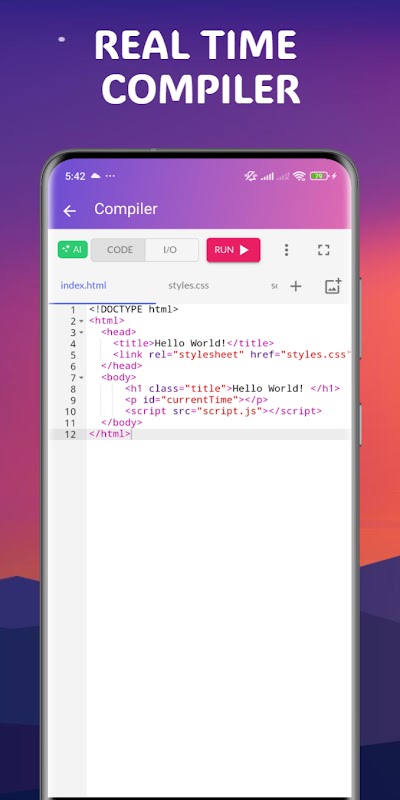Click line number 12 in the gutter
This screenshot has height=800, width=400.
pyautogui.click(x=70, y=434)
